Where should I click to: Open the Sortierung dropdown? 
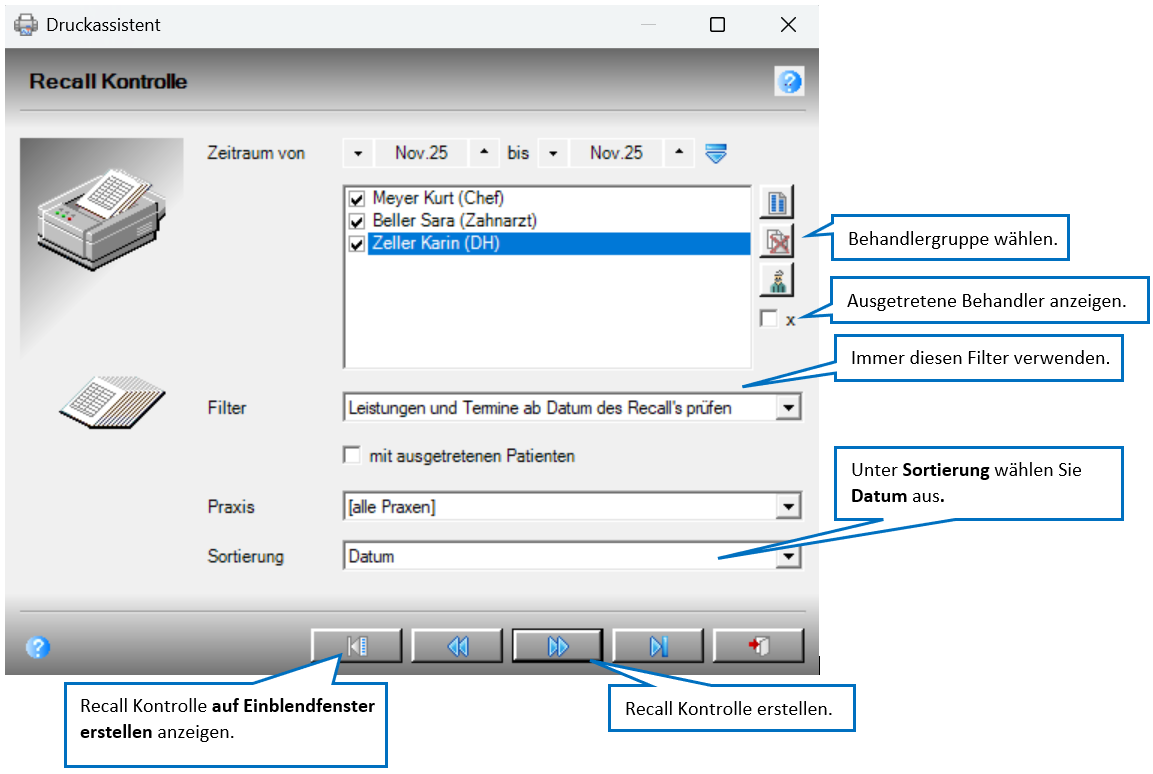(x=788, y=556)
